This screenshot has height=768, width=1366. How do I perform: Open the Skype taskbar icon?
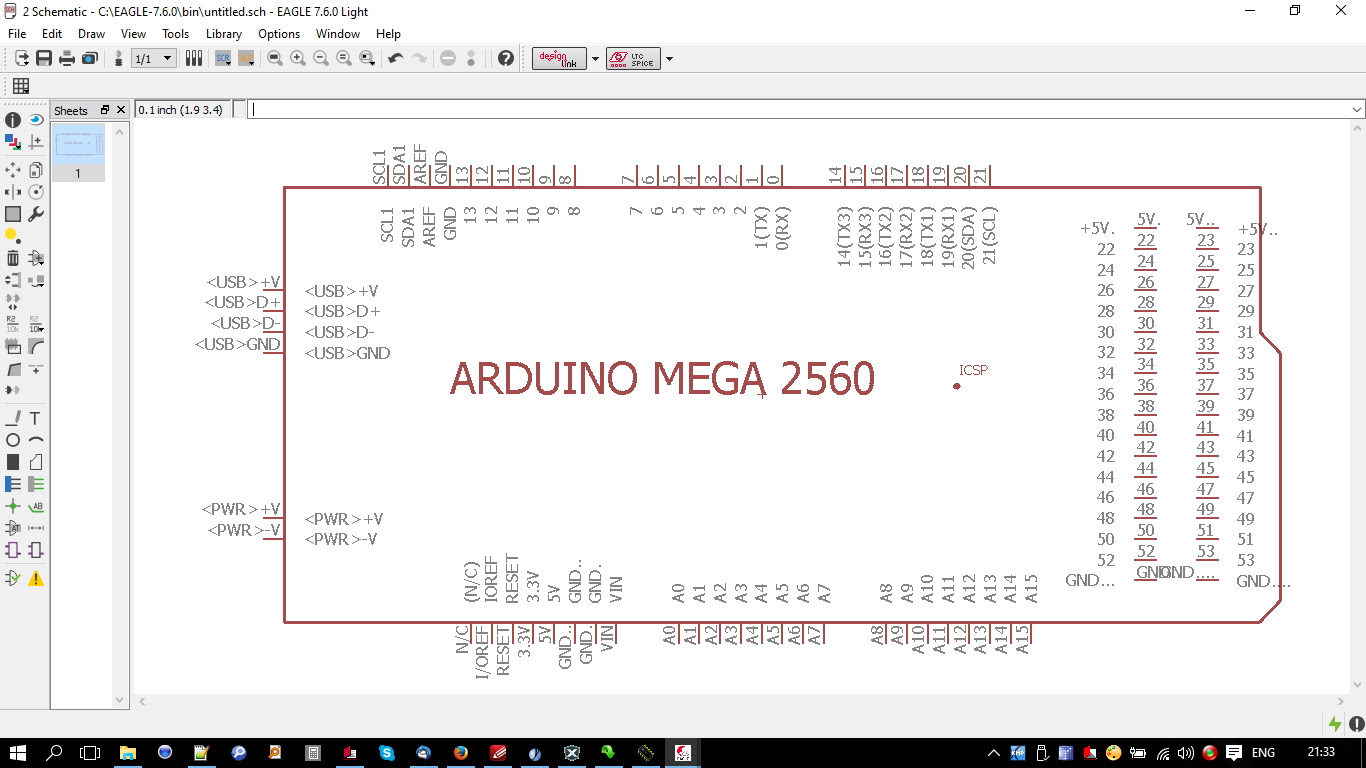(386, 752)
